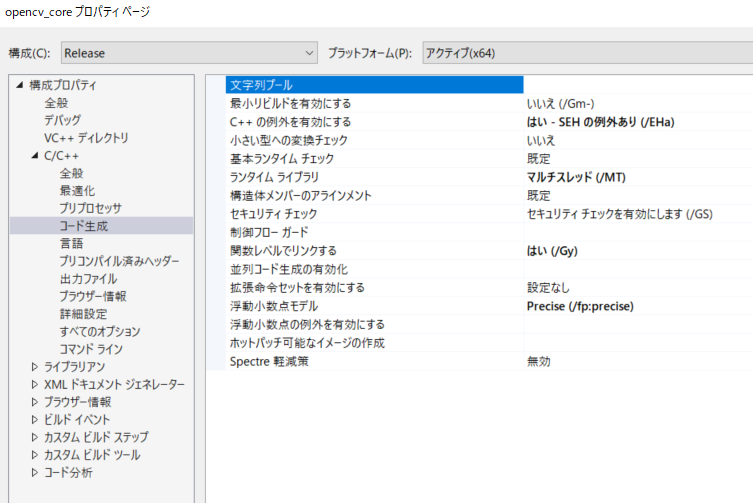Click いいえ value for 小さい型への変換チェック
Screen dimensions: 753x503
coord(541,140)
